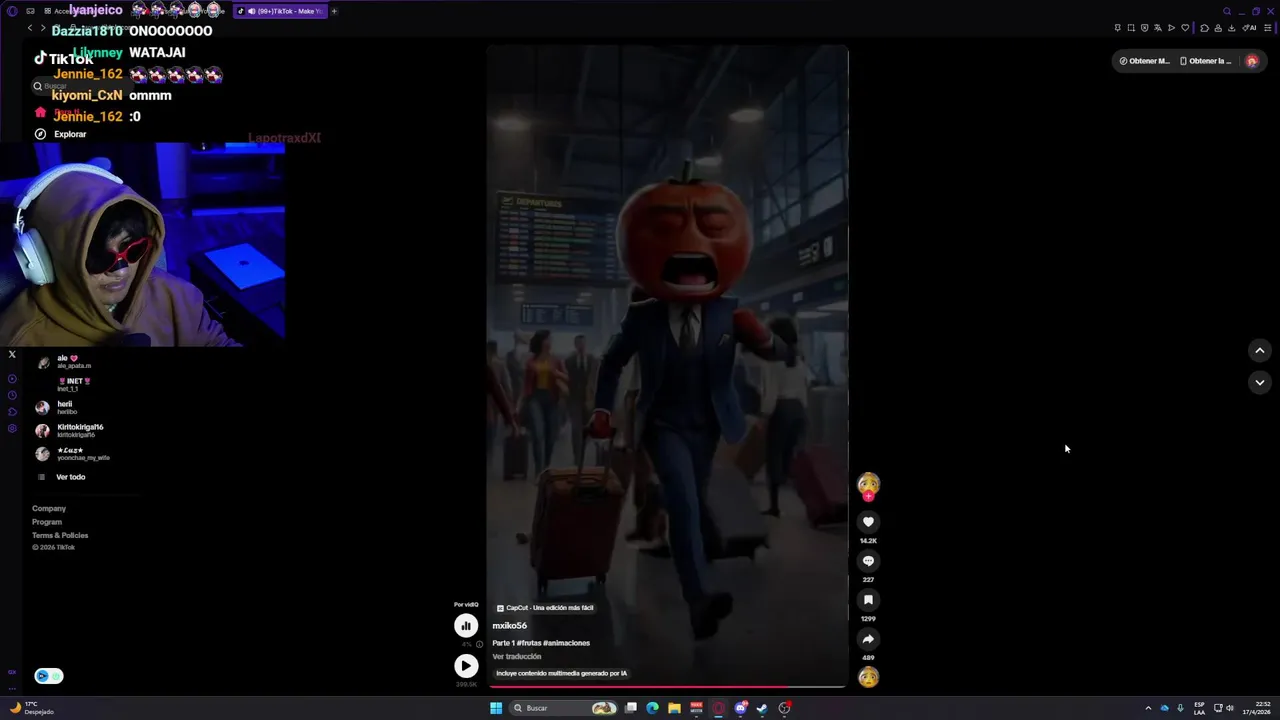The width and height of the screenshot is (1280, 720).
Task: Open the browser downloads icon
Action: (1231, 28)
